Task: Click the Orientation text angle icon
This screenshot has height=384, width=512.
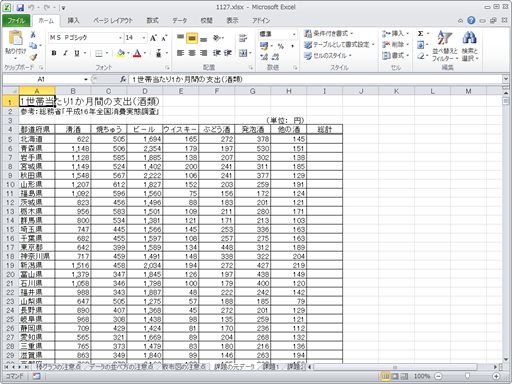Action: (217, 38)
